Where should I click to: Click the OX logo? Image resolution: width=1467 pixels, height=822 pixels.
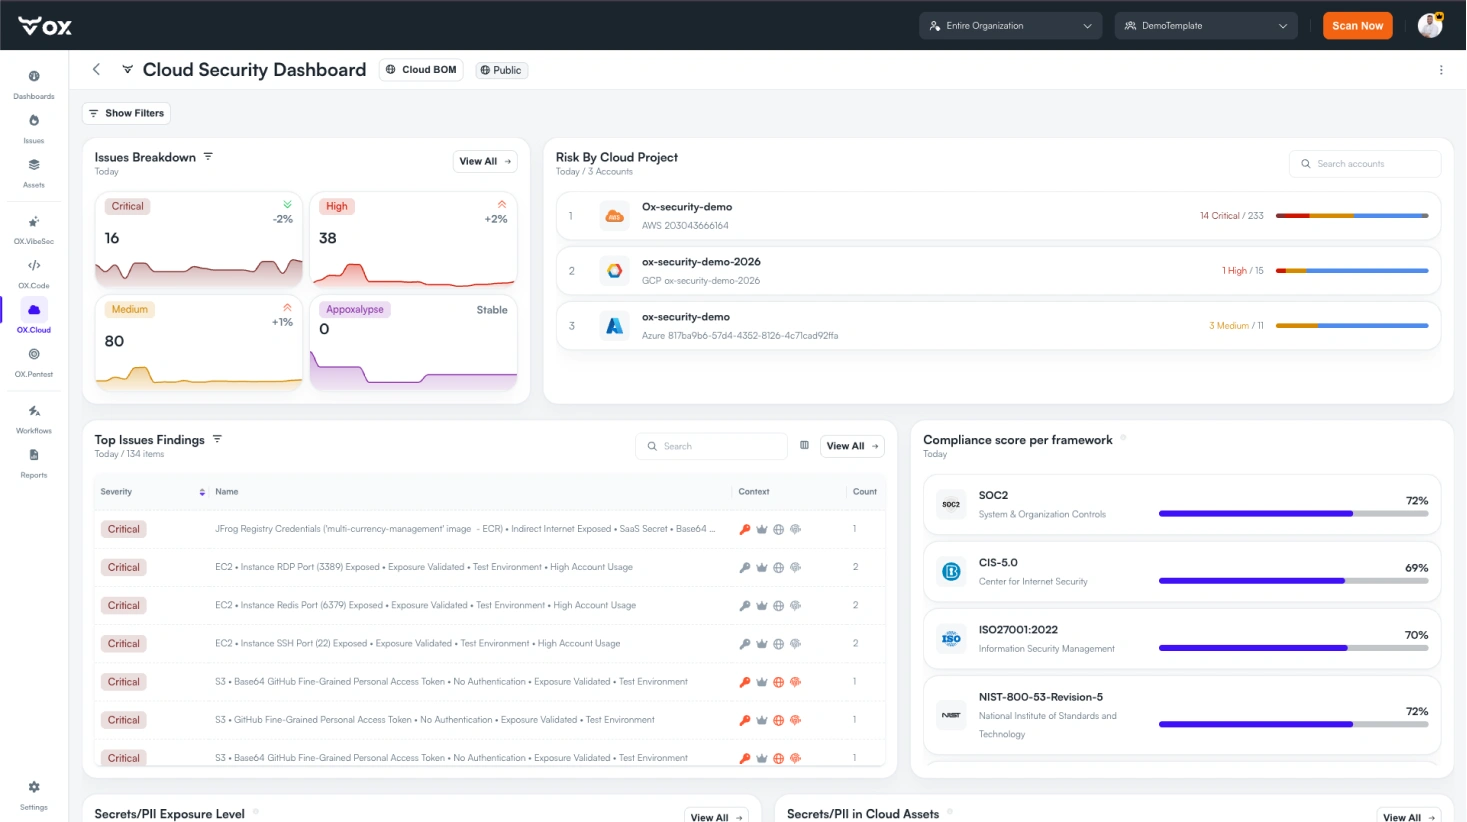click(x=45, y=26)
